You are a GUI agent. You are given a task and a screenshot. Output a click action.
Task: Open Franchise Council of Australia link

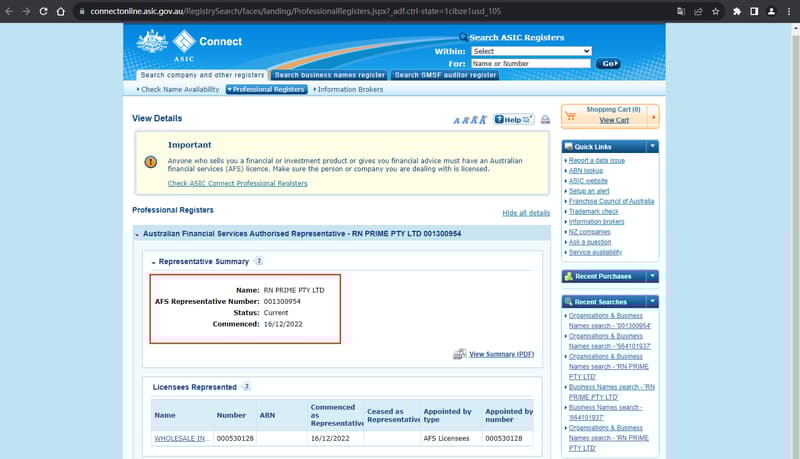[611, 201]
